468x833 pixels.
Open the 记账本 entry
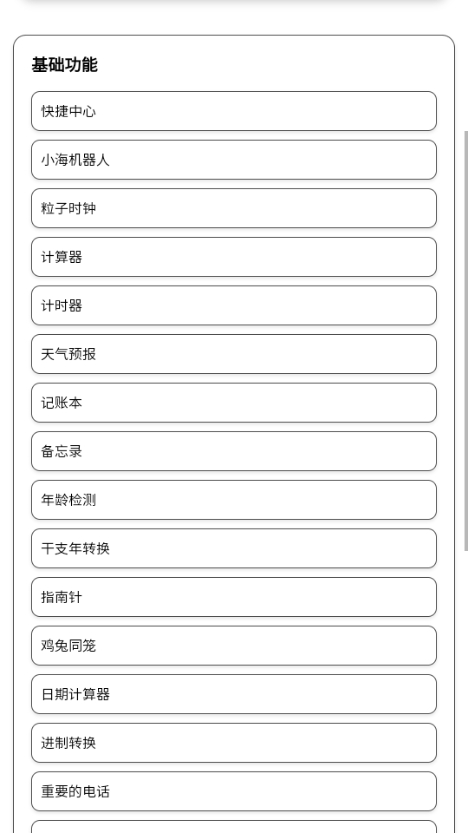[234, 403]
